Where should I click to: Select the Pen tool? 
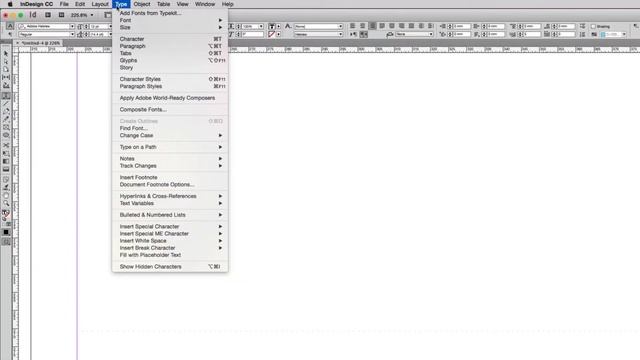point(6,111)
